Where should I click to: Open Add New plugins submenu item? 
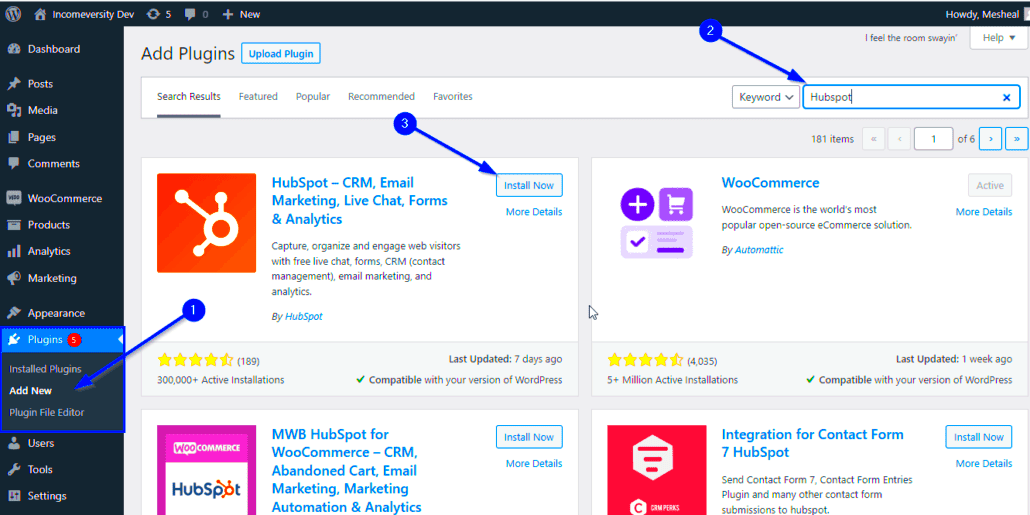click(x=30, y=390)
